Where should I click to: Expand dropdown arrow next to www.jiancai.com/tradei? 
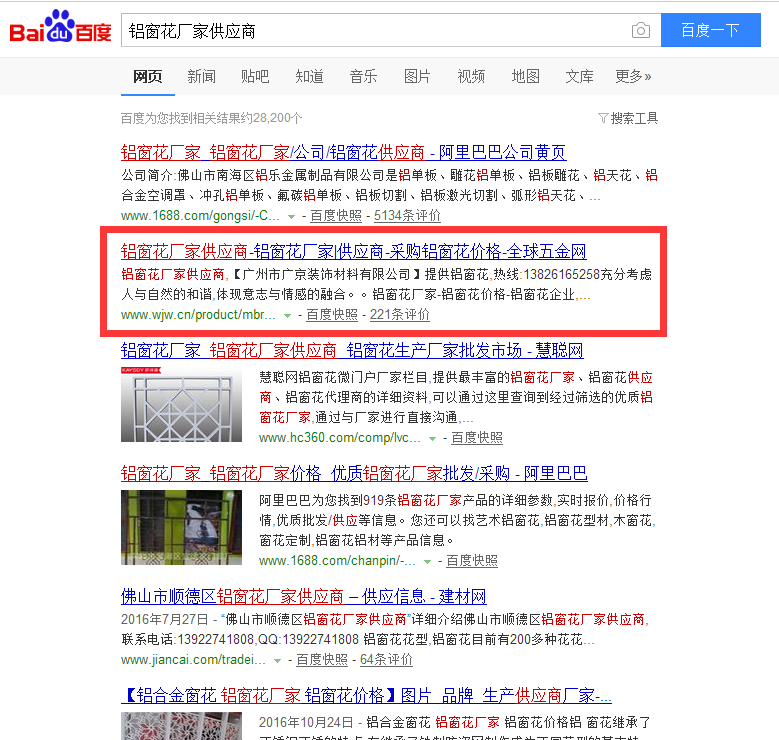(278, 661)
